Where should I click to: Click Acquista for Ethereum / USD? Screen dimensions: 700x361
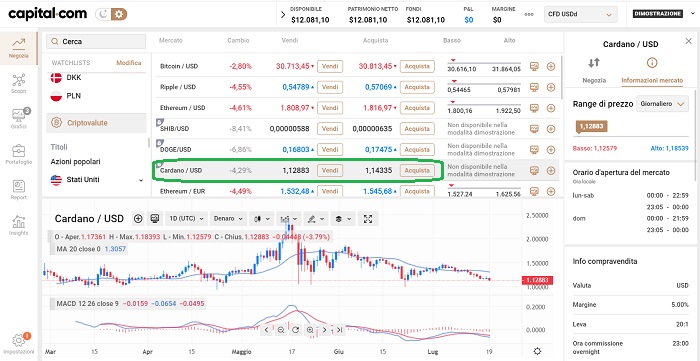(417, 108)
